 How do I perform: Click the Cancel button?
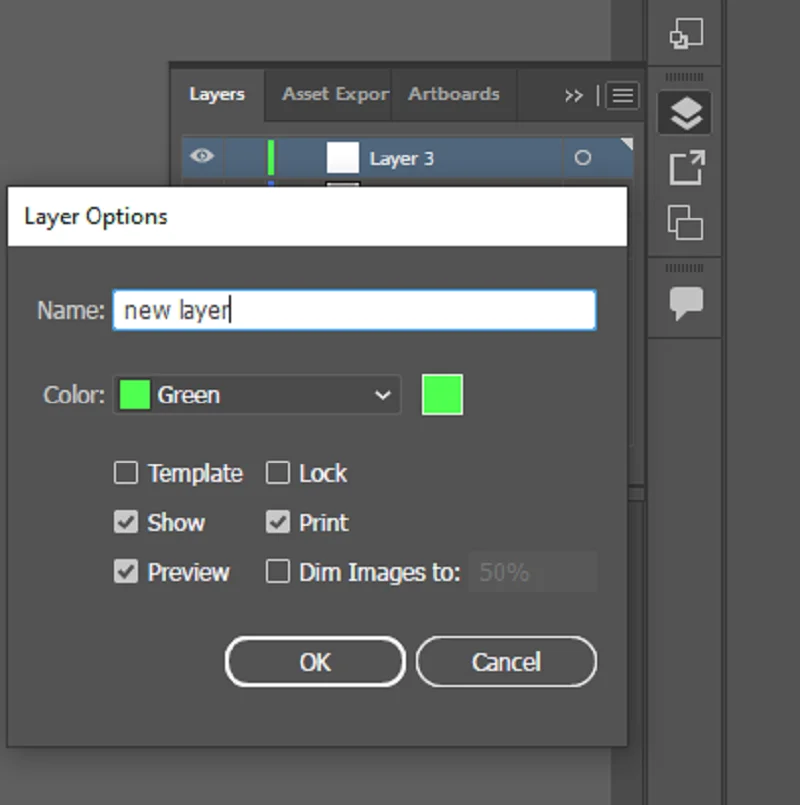click(506, 662)
